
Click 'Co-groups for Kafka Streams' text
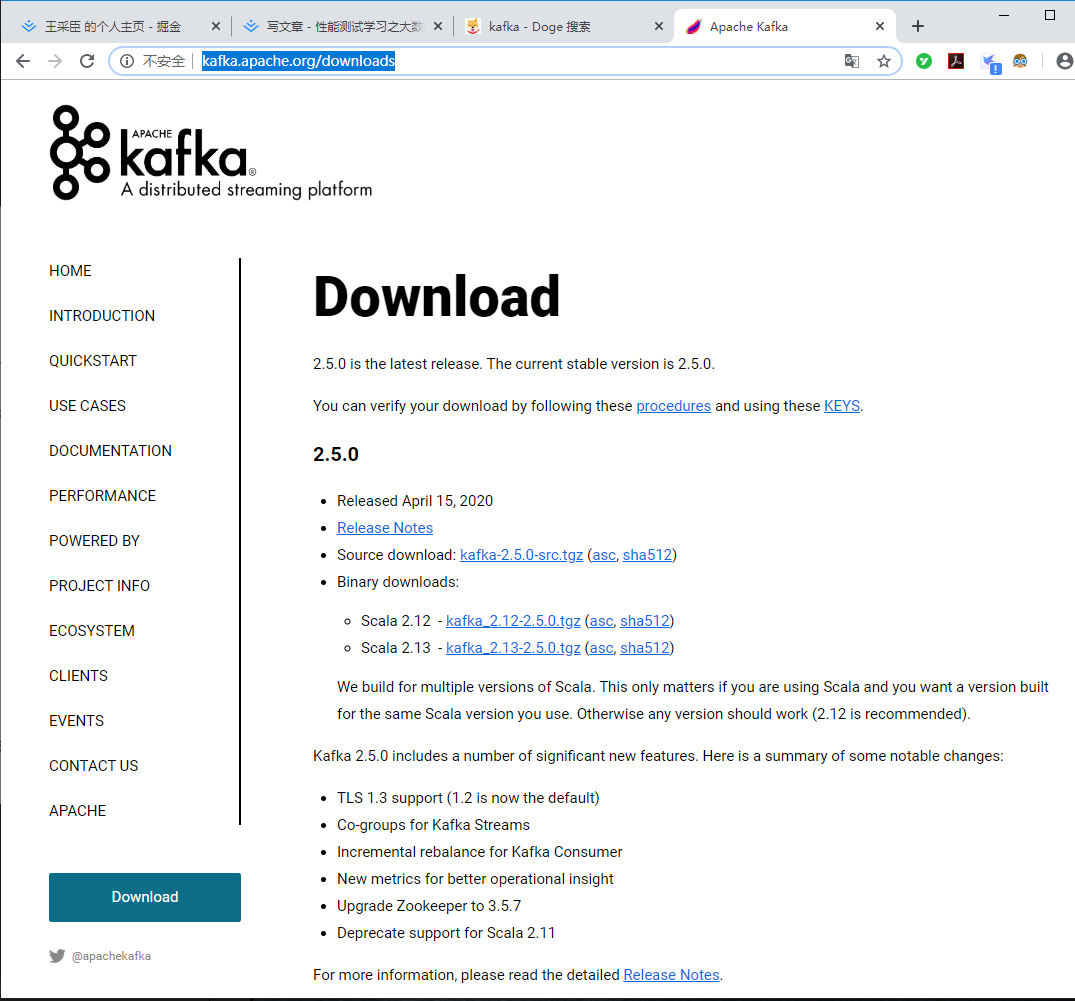click(433, 825)
